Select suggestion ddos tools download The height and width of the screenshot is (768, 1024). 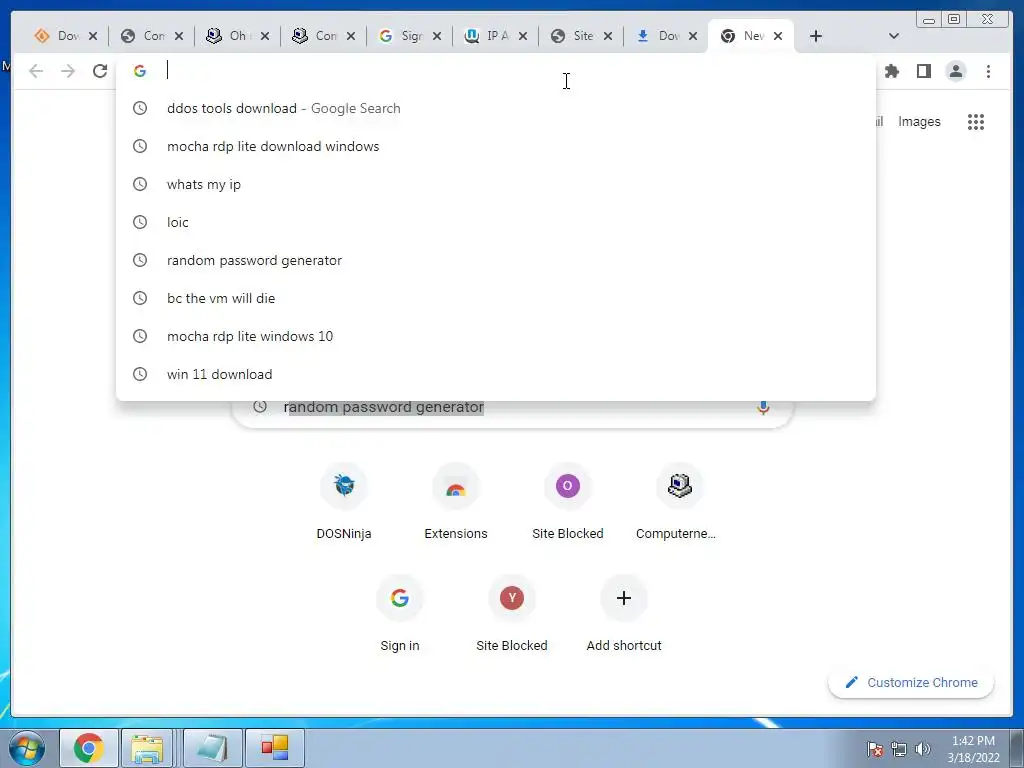(496, 108)
